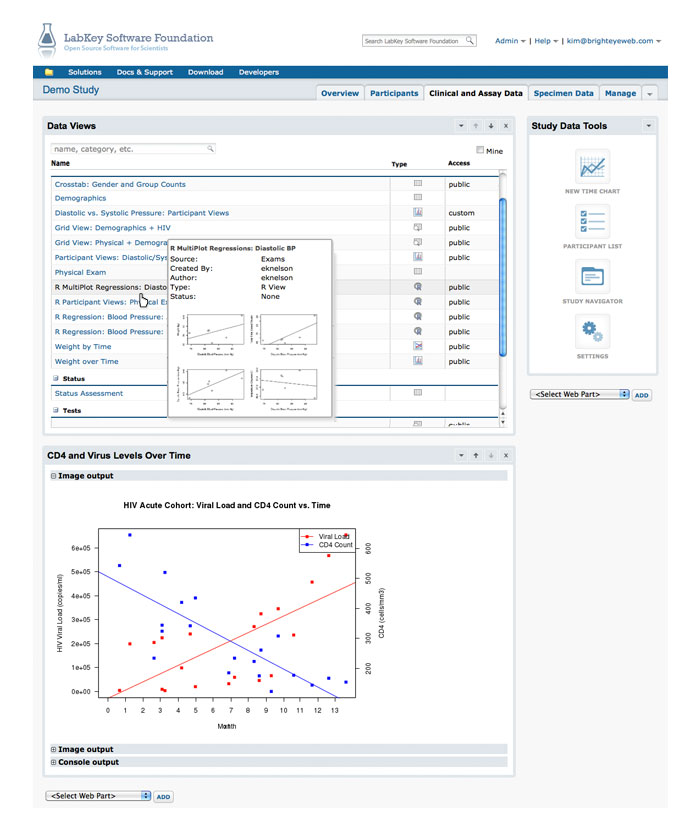Click the Data Views name filter field

point(133,148)
